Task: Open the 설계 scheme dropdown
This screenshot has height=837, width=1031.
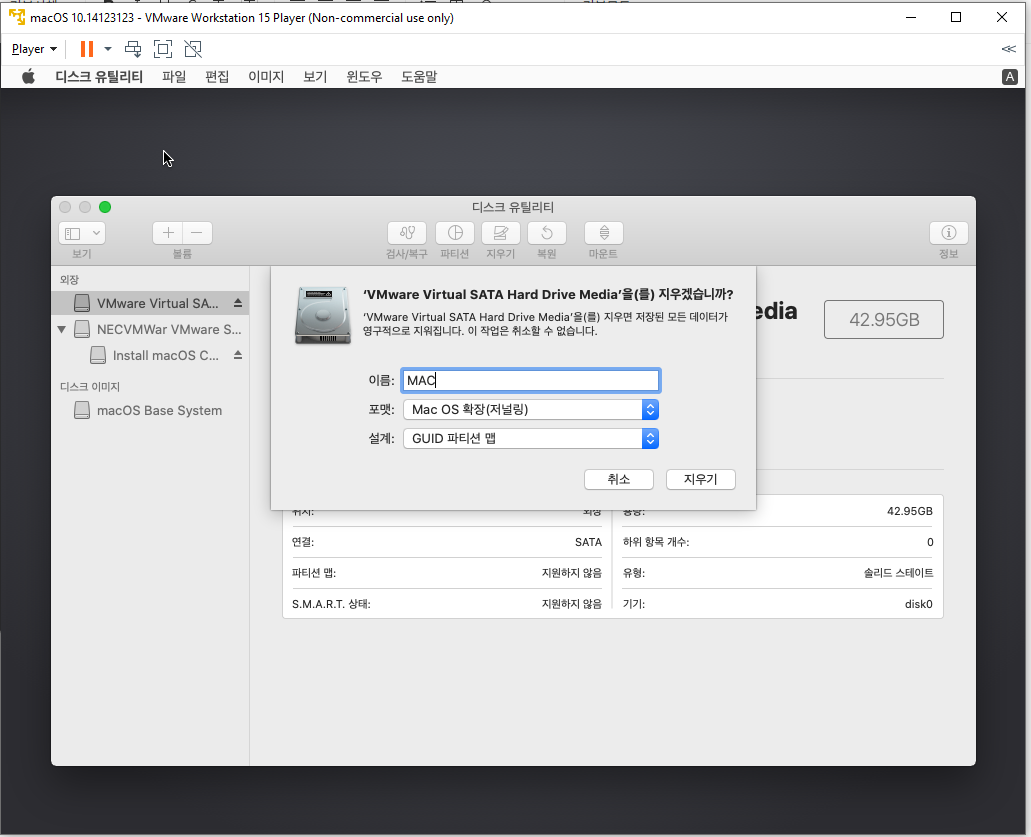Action: tap(531, 439)
